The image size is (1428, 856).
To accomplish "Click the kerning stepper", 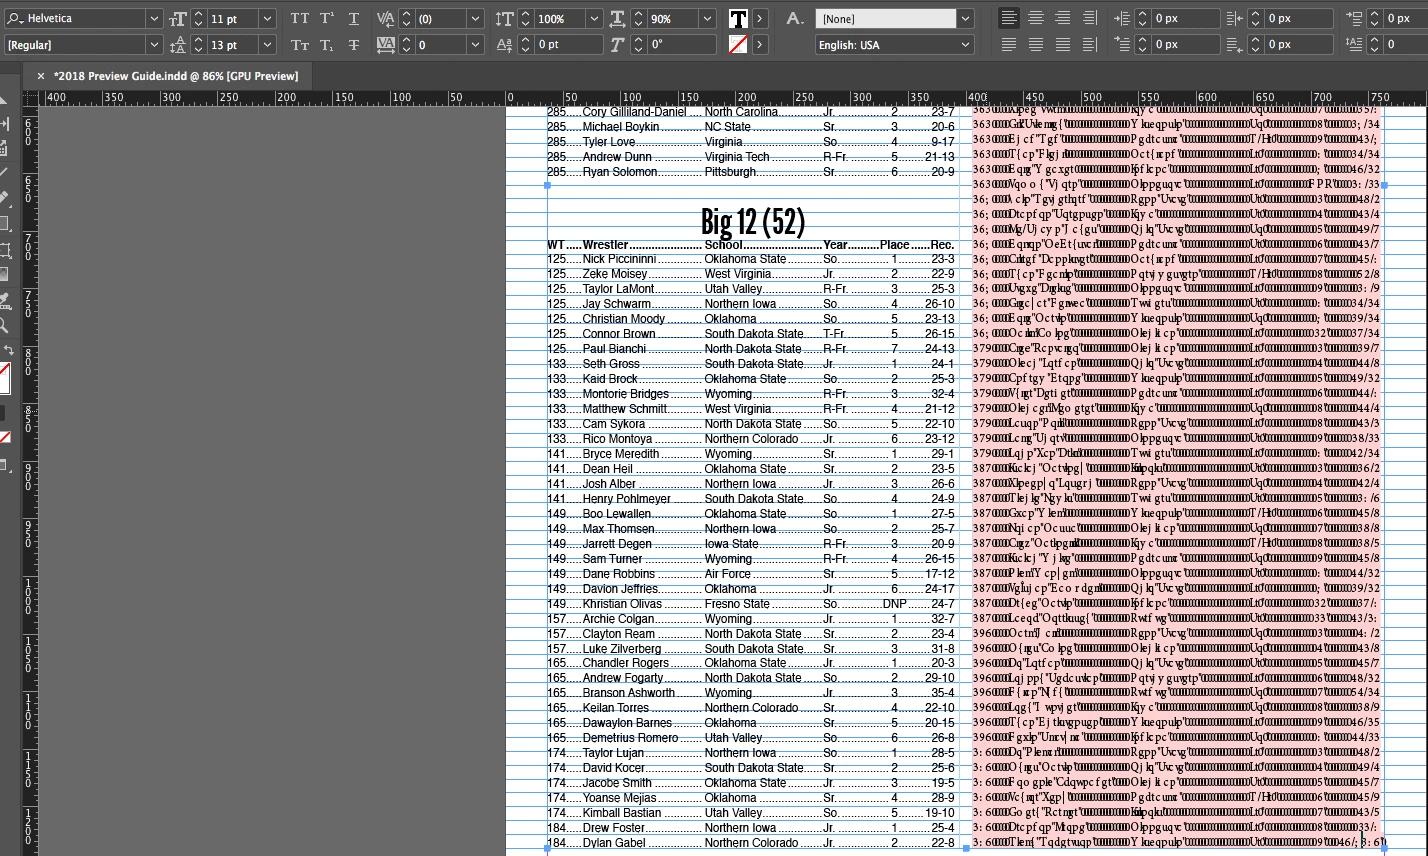I will 407,19.
